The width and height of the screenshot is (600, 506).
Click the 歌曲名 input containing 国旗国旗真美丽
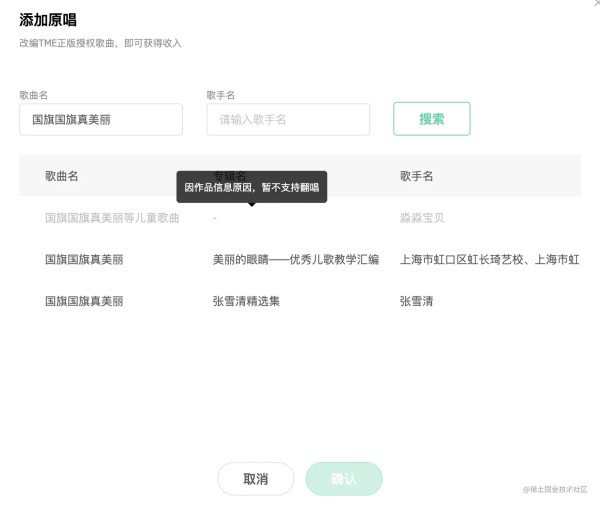tap(100, 119)
